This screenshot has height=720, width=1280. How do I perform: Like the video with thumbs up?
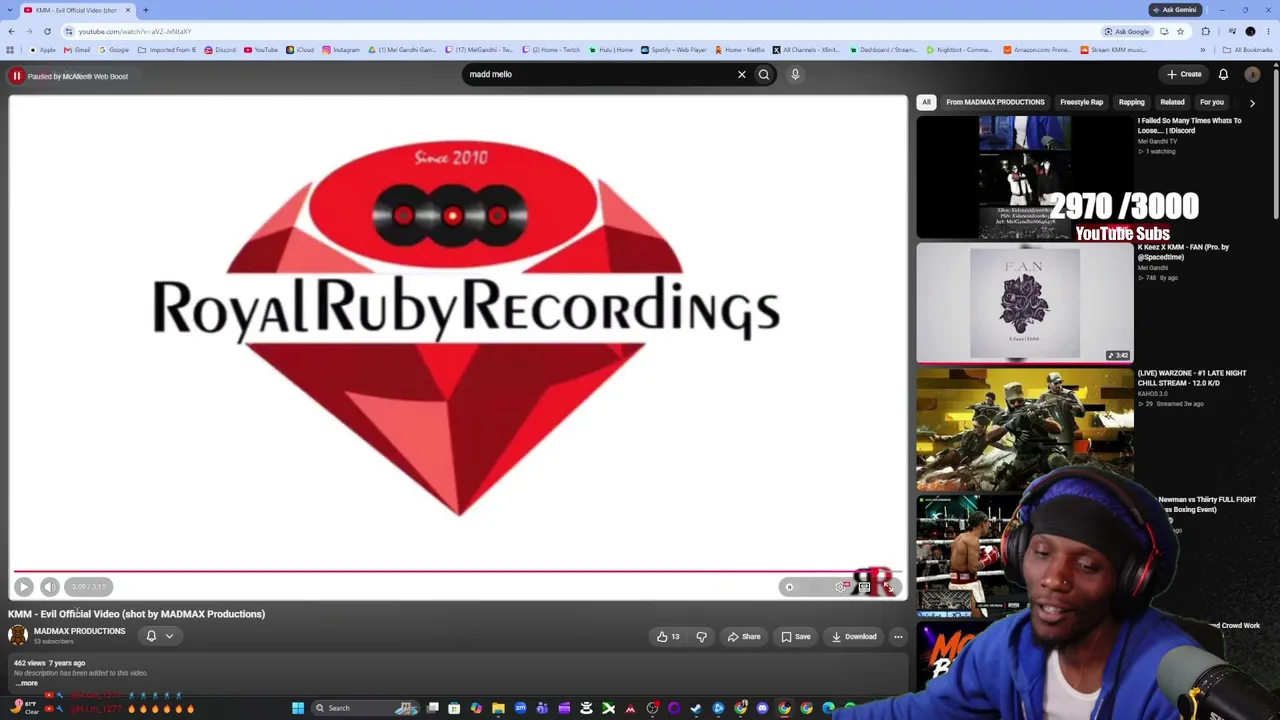[668, 636]
